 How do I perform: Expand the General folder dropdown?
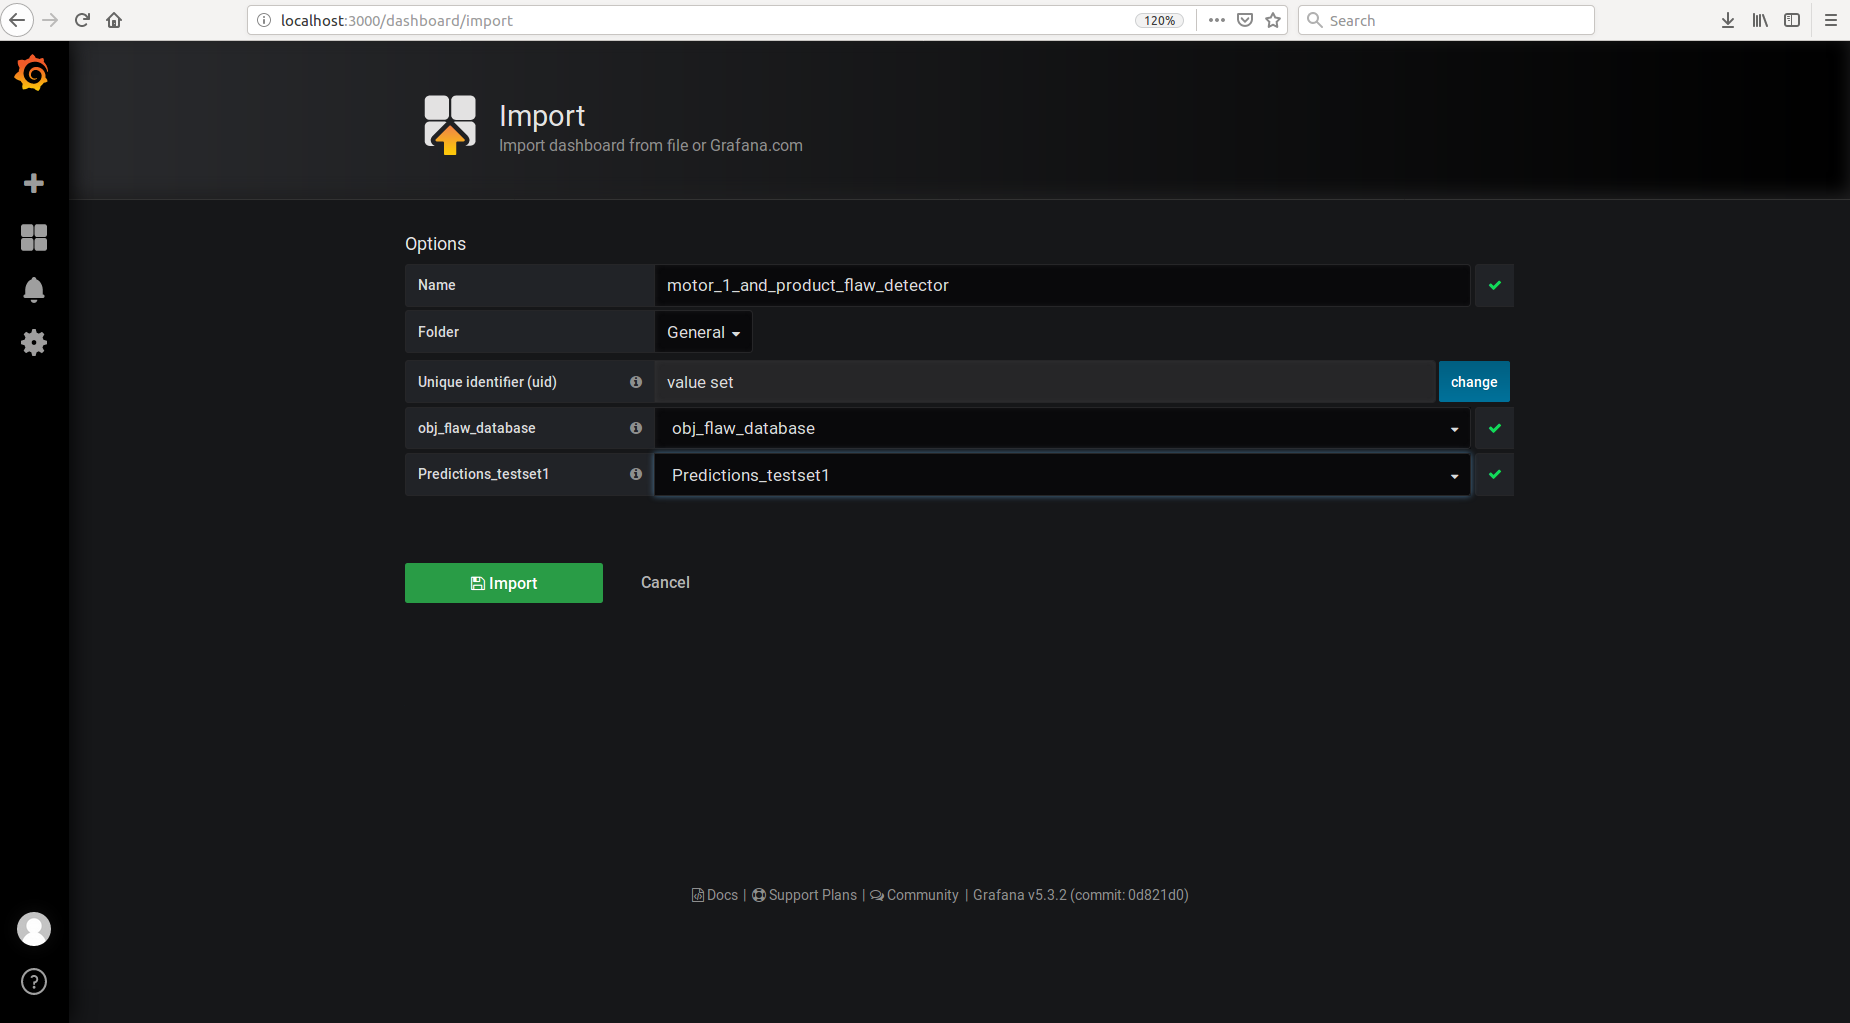(x=703, y=332)
